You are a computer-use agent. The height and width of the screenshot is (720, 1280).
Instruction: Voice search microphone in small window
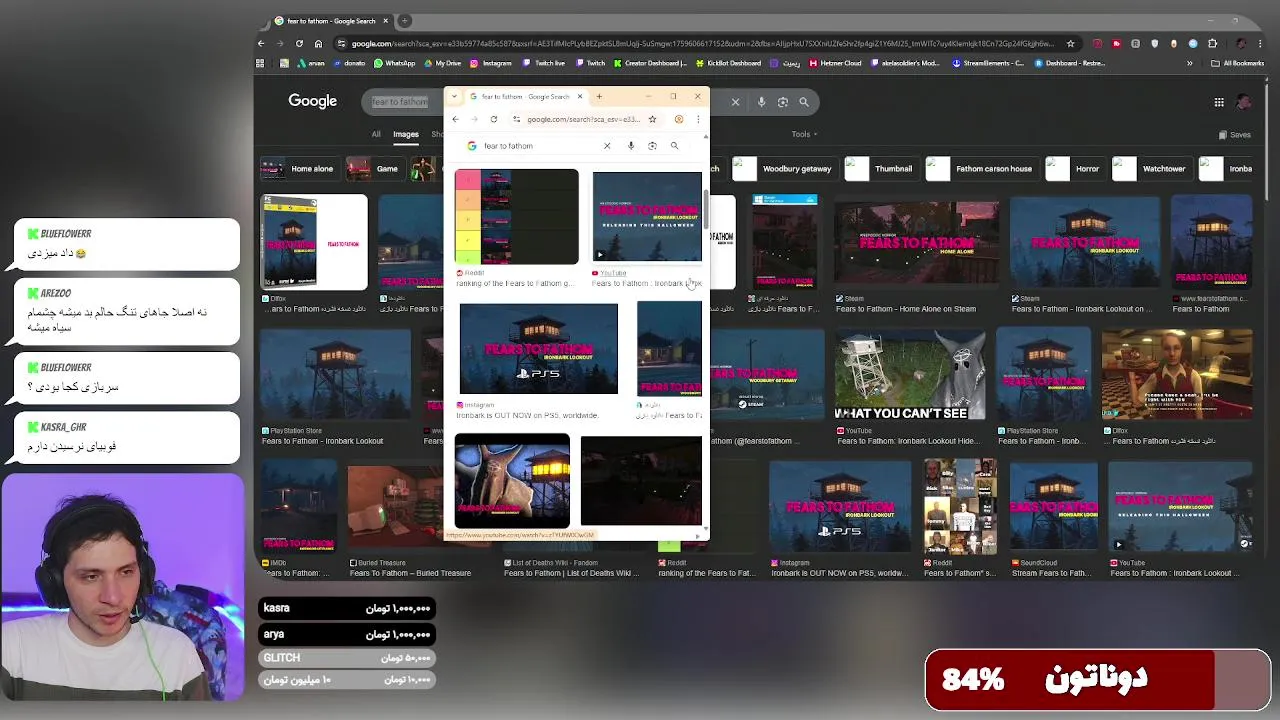(631, 146)
